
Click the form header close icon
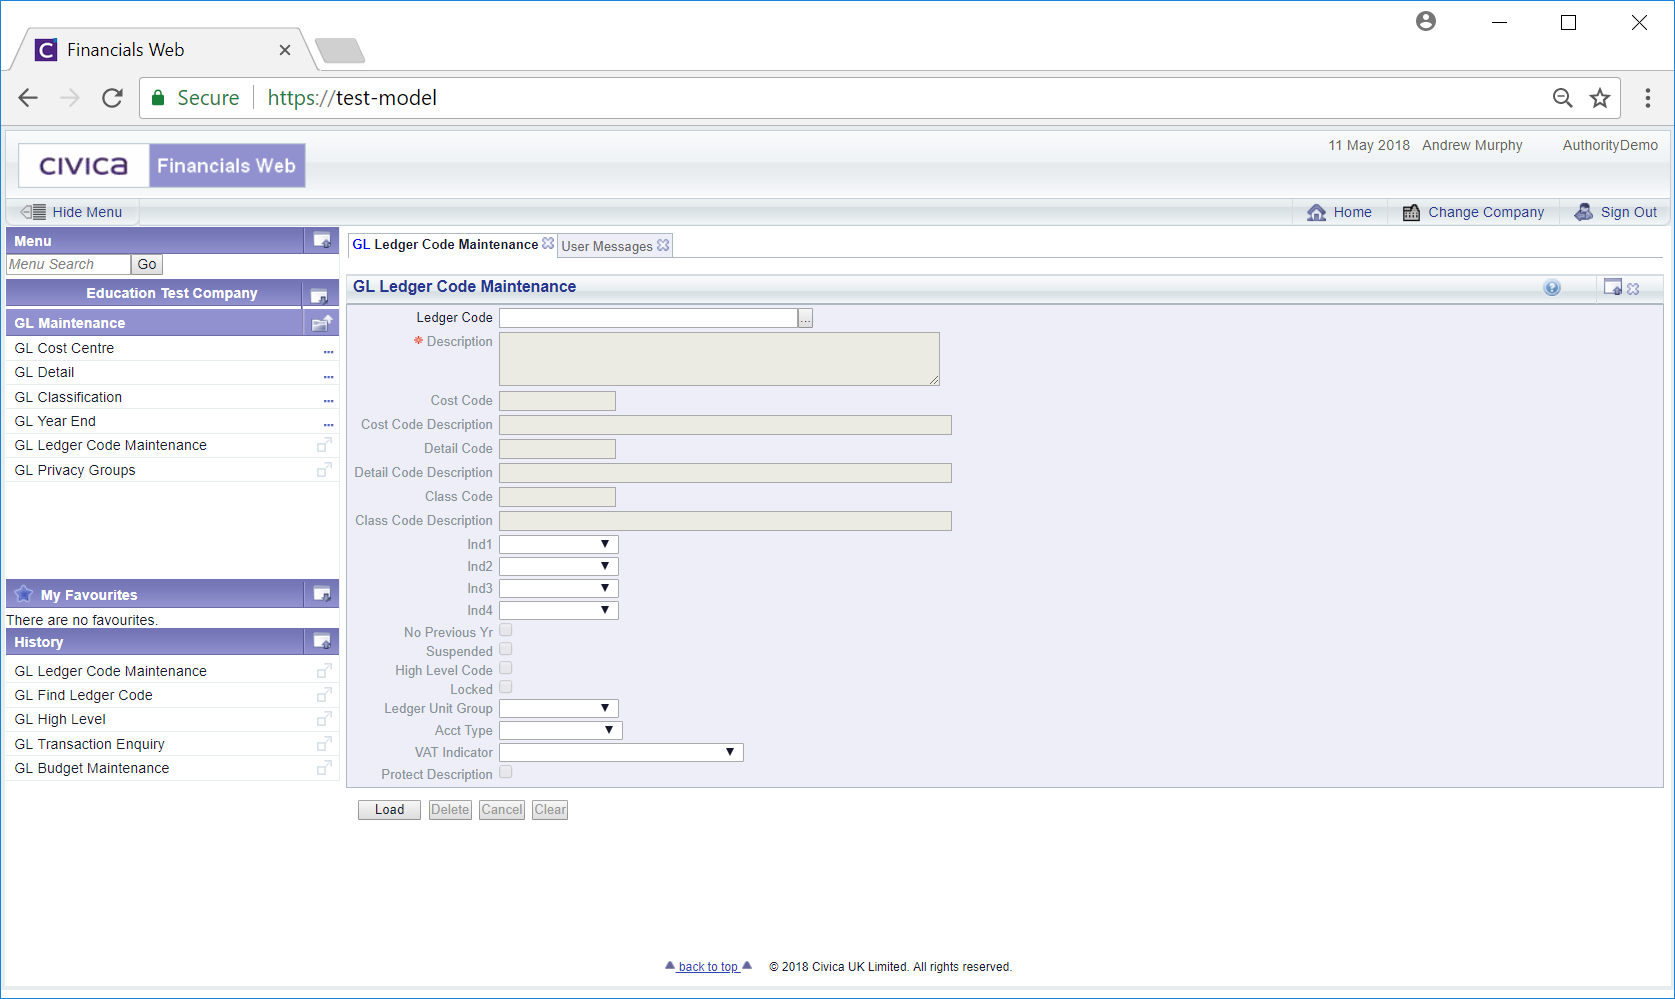click(x=1633, y=289)
